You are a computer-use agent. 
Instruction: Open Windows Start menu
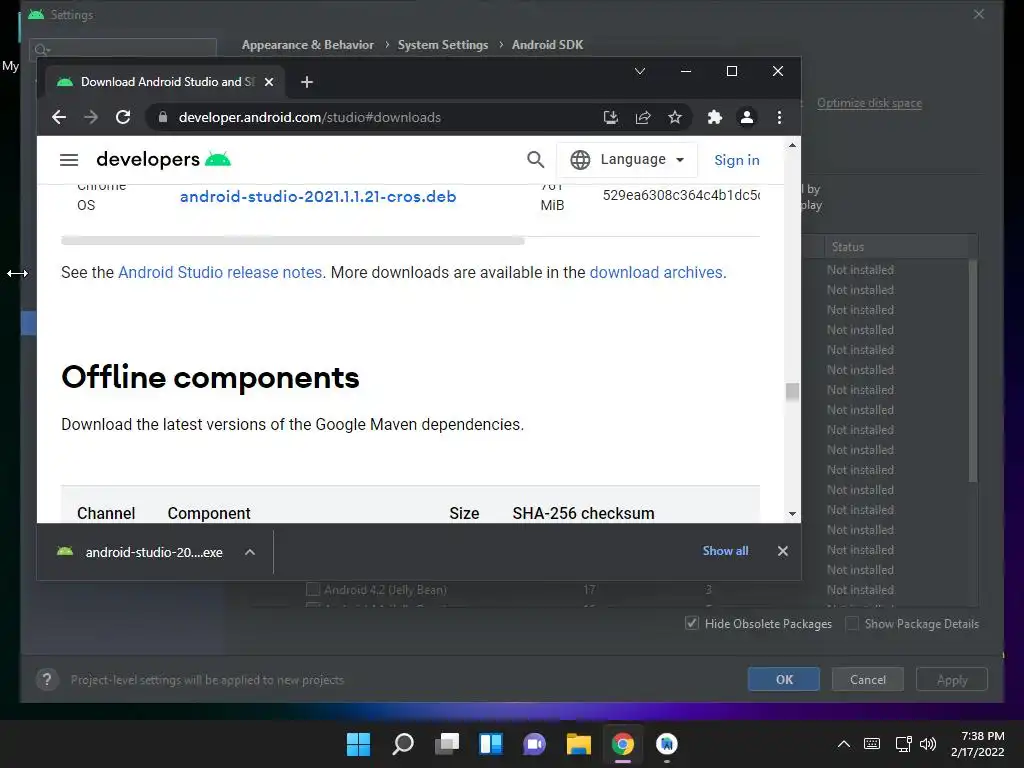pyautogui.click(x=358, y=744)
